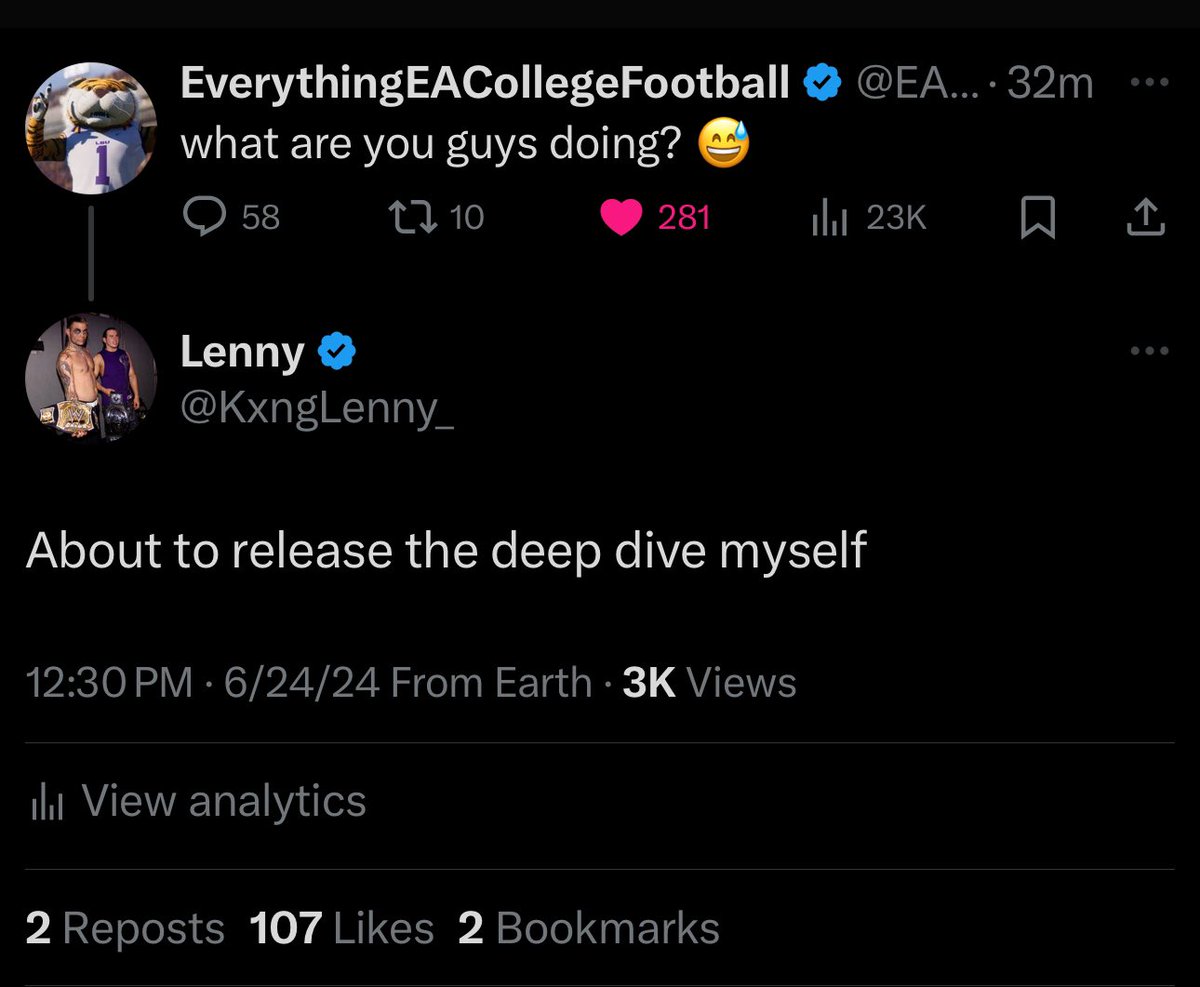Tap the EverythingEACollegeFootball account name
Screen dimensions: 1200x987
coord(485,85)
